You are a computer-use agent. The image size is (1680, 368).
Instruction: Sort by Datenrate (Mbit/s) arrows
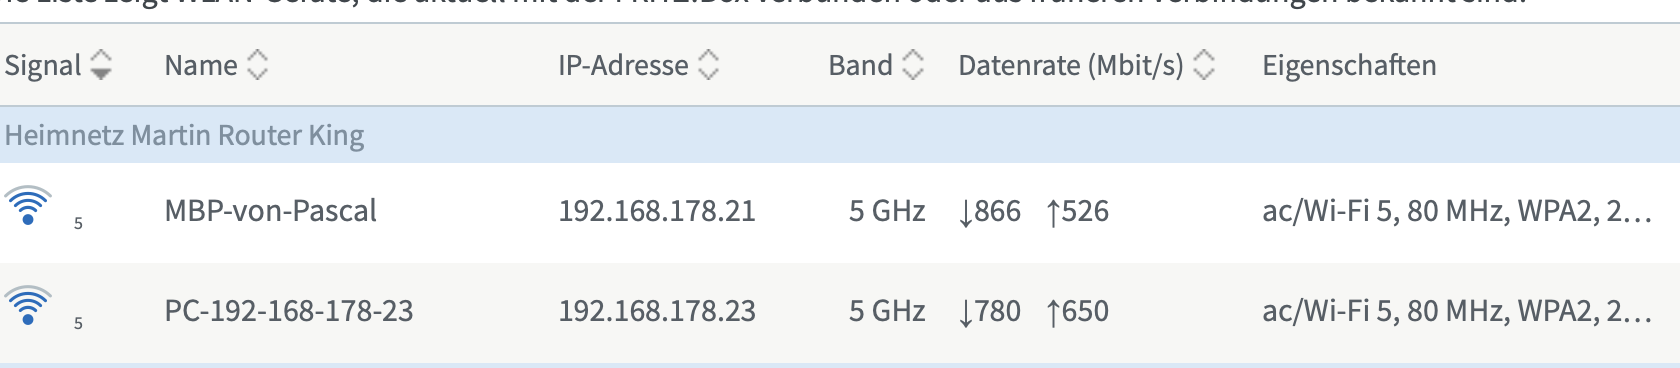1204,66
